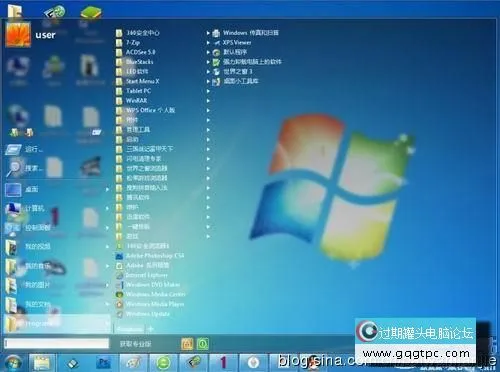
Task: Expand the WPS Office row arrow
Action: coord(208,110)
